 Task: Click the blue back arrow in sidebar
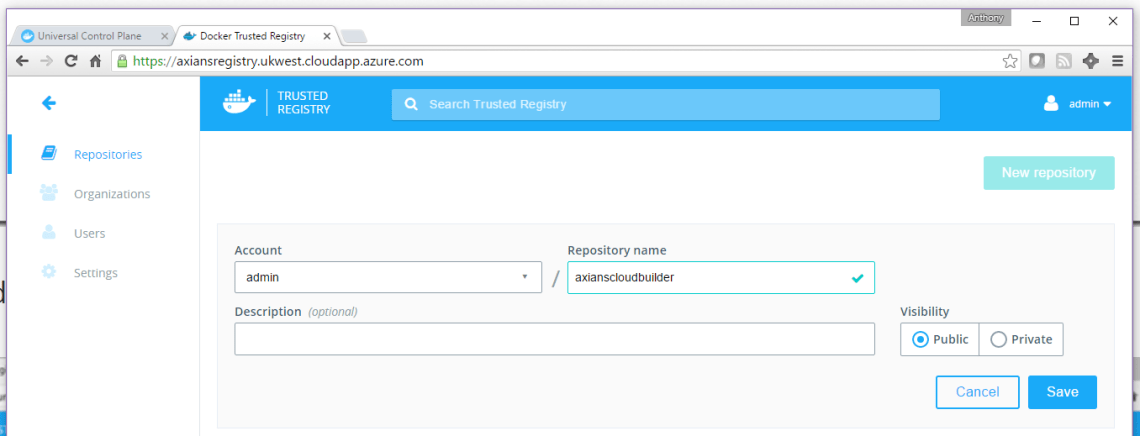click(x=48, y=103)
